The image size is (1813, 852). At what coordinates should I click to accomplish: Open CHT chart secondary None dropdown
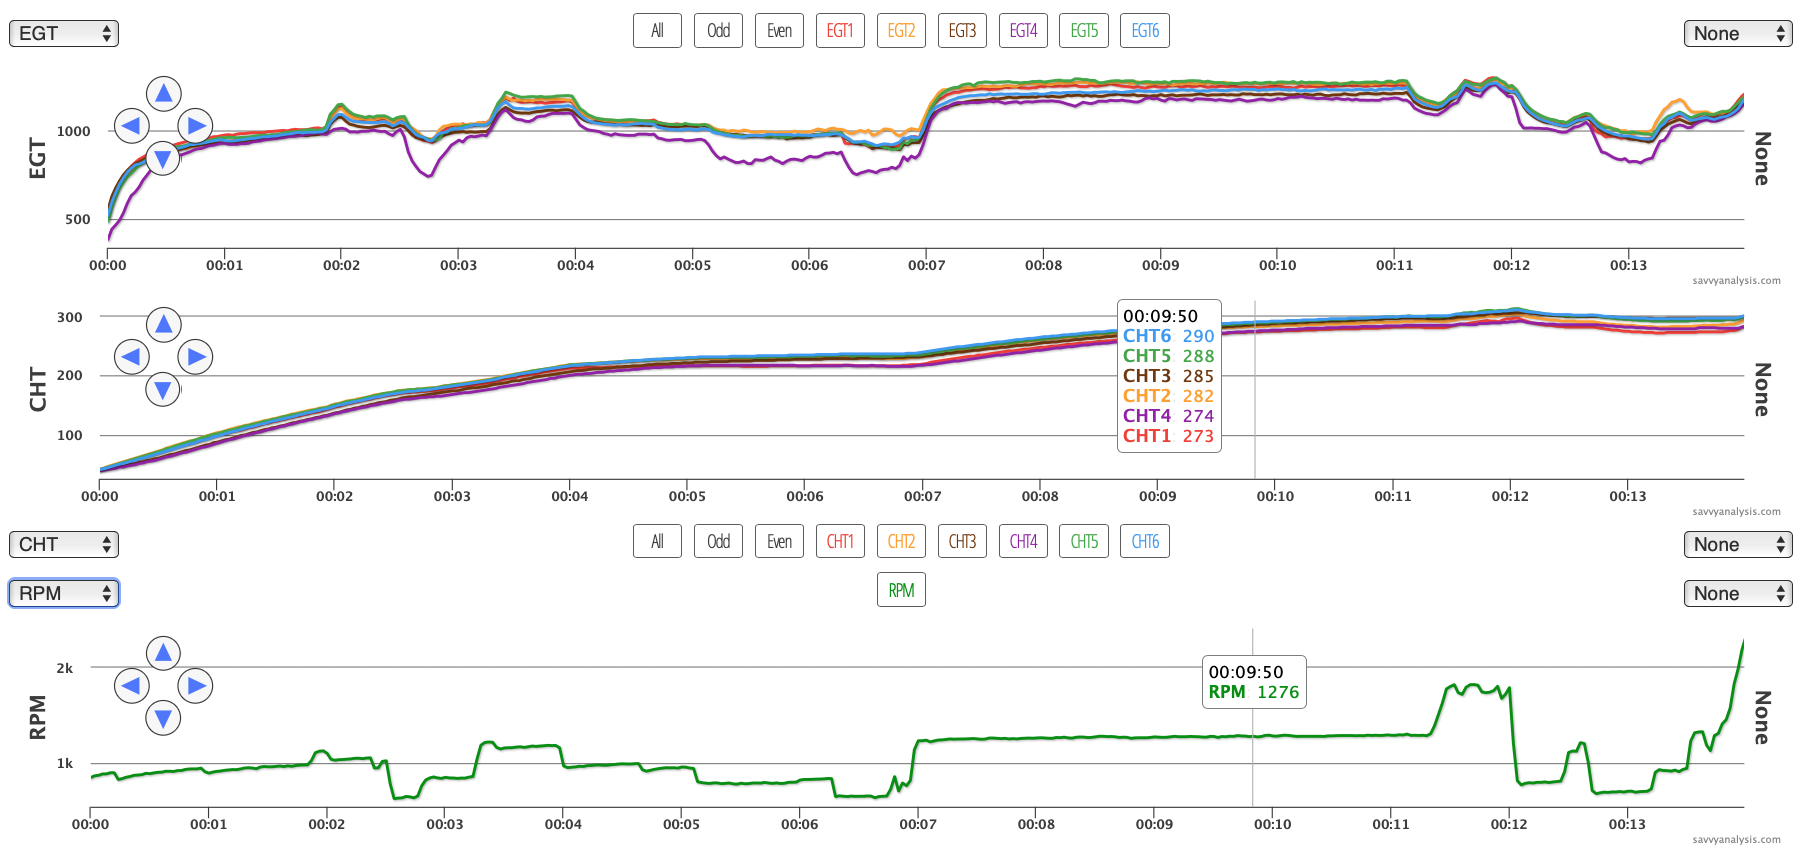click(1738, 544)
